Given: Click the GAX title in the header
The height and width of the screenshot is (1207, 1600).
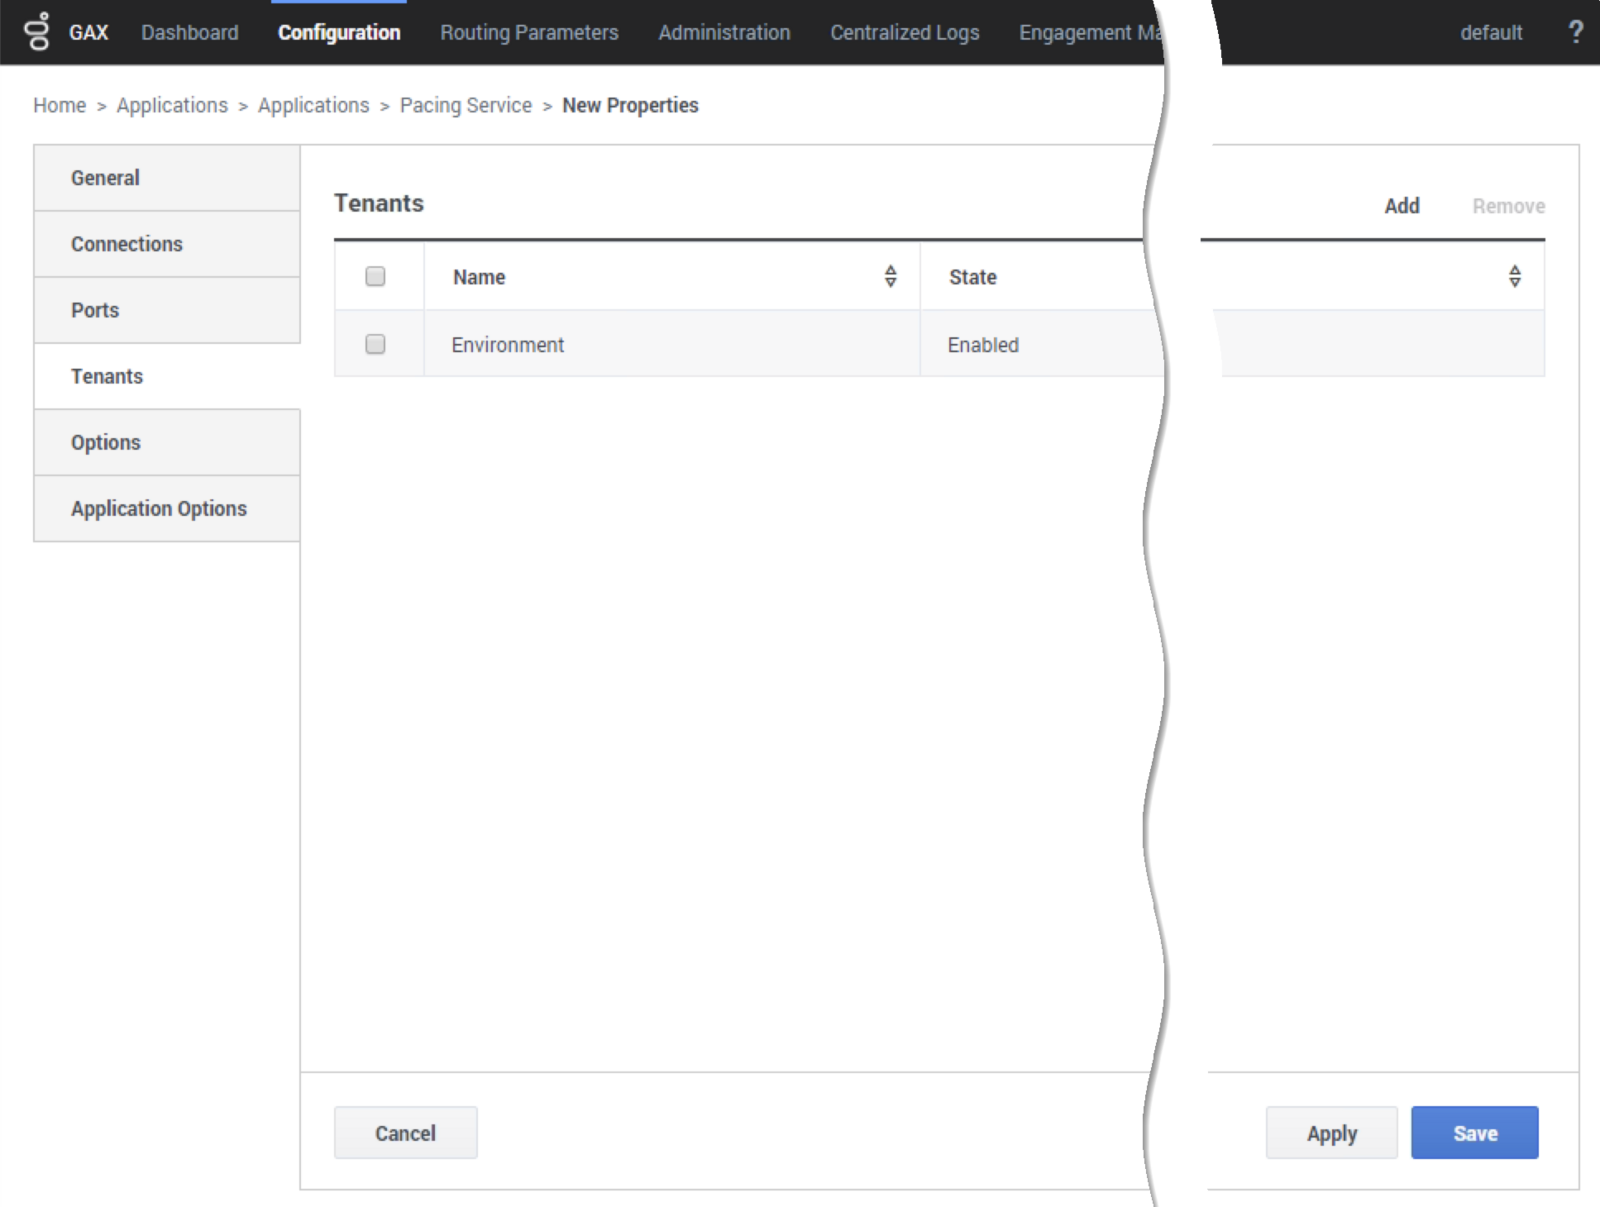Looking at the screenshot, I should point(88,32).
